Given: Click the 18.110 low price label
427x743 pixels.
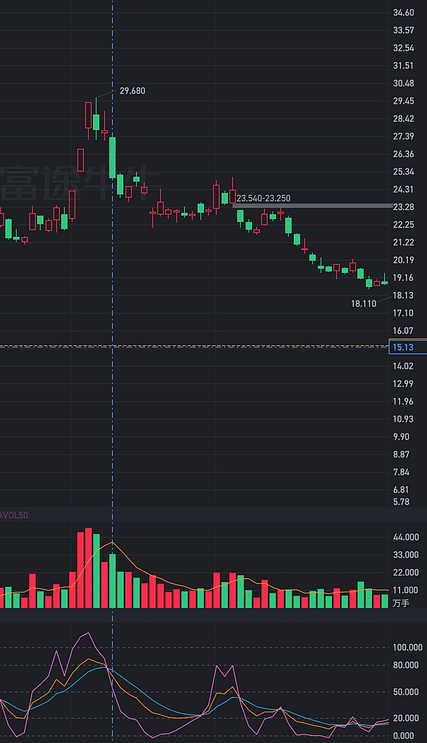Looking at the screenshot, I should click(363, 304).
